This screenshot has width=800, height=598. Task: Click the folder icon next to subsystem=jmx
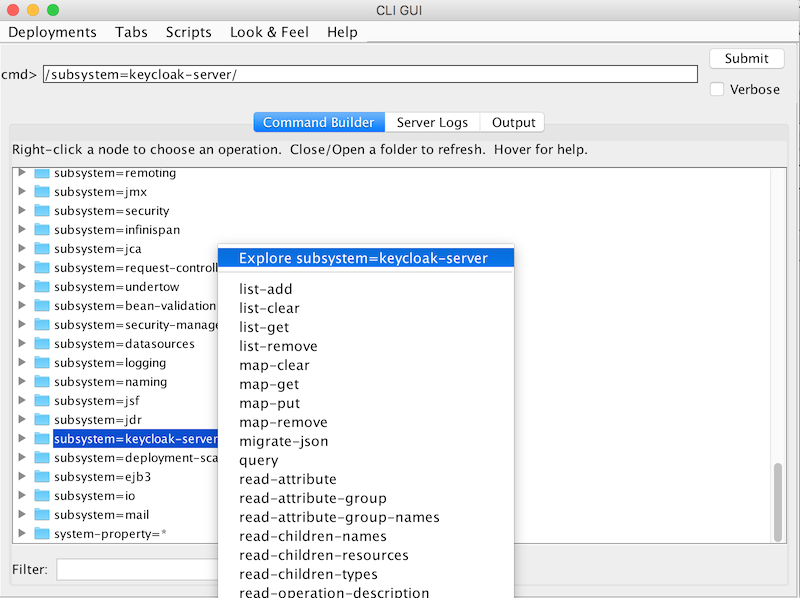pyautogui.click(x=42, y=192)
